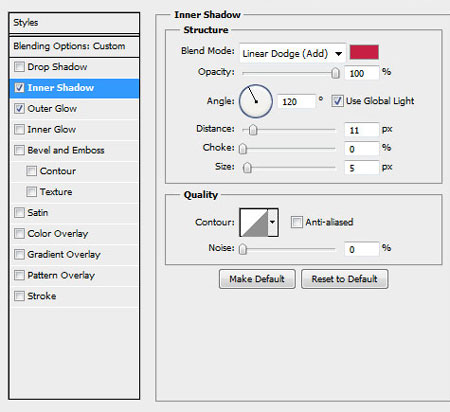Click the contour curve thumbnail
The image size is (450, 412).
point(254,222)
